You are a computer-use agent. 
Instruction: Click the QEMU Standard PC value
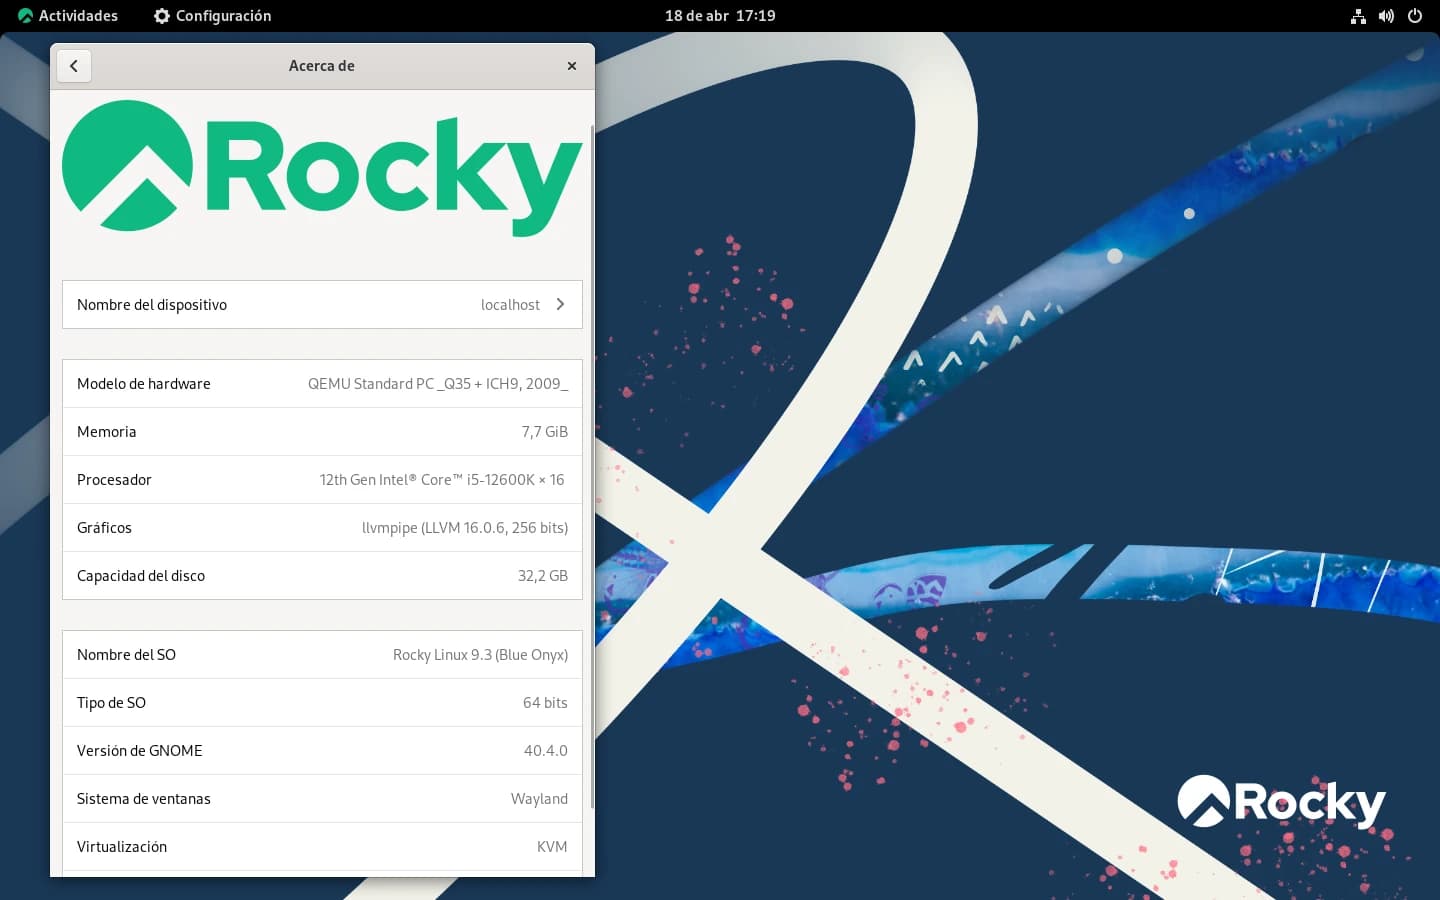tap(438, 384)
